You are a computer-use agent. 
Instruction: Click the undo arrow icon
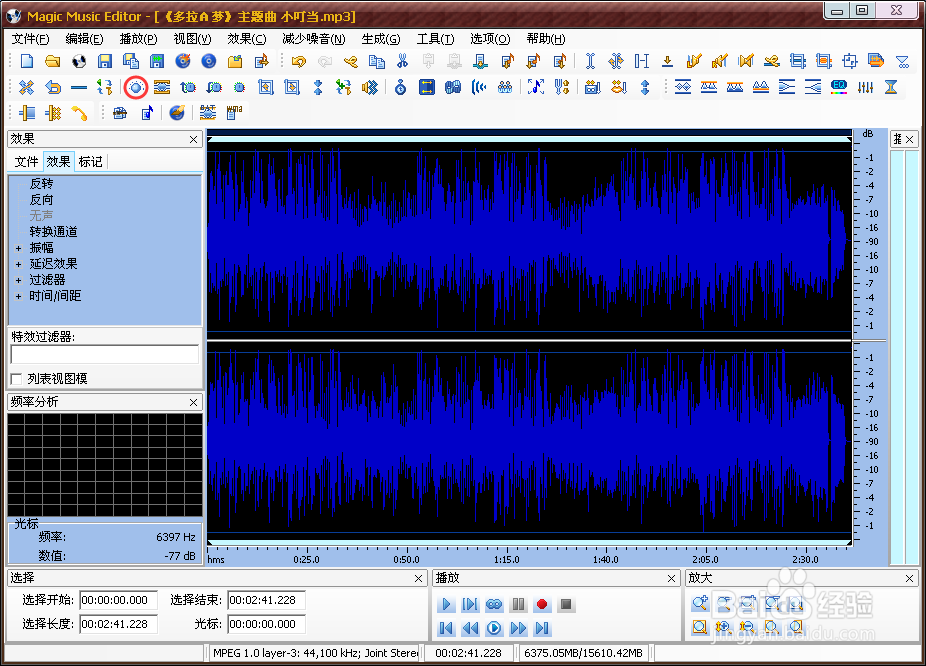click(299, 61)
